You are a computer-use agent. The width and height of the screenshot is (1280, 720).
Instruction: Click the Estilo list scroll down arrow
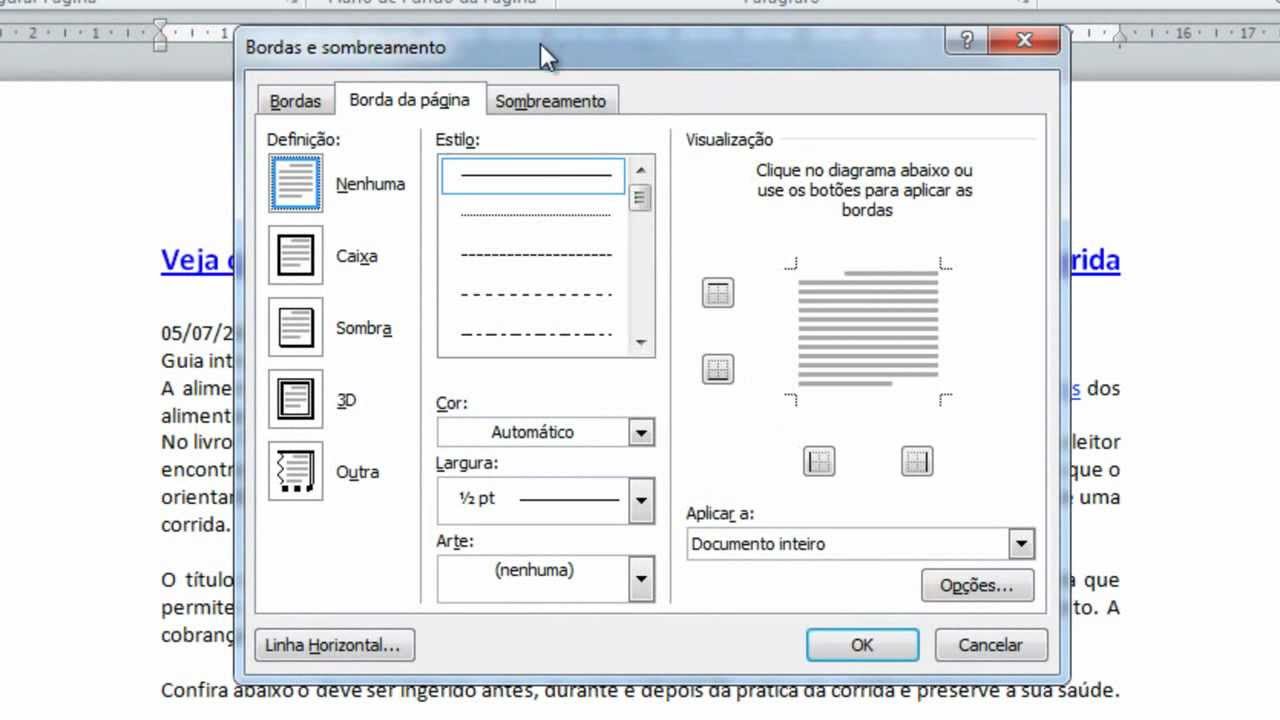click(641, 343)
